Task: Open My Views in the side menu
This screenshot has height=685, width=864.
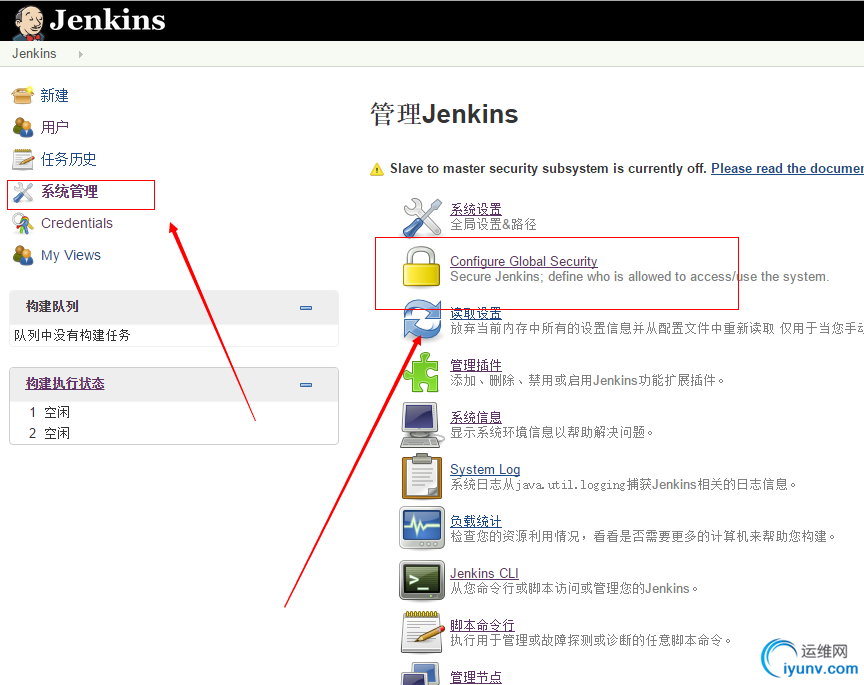Action: pyautogui.click(x=71, y=255)
